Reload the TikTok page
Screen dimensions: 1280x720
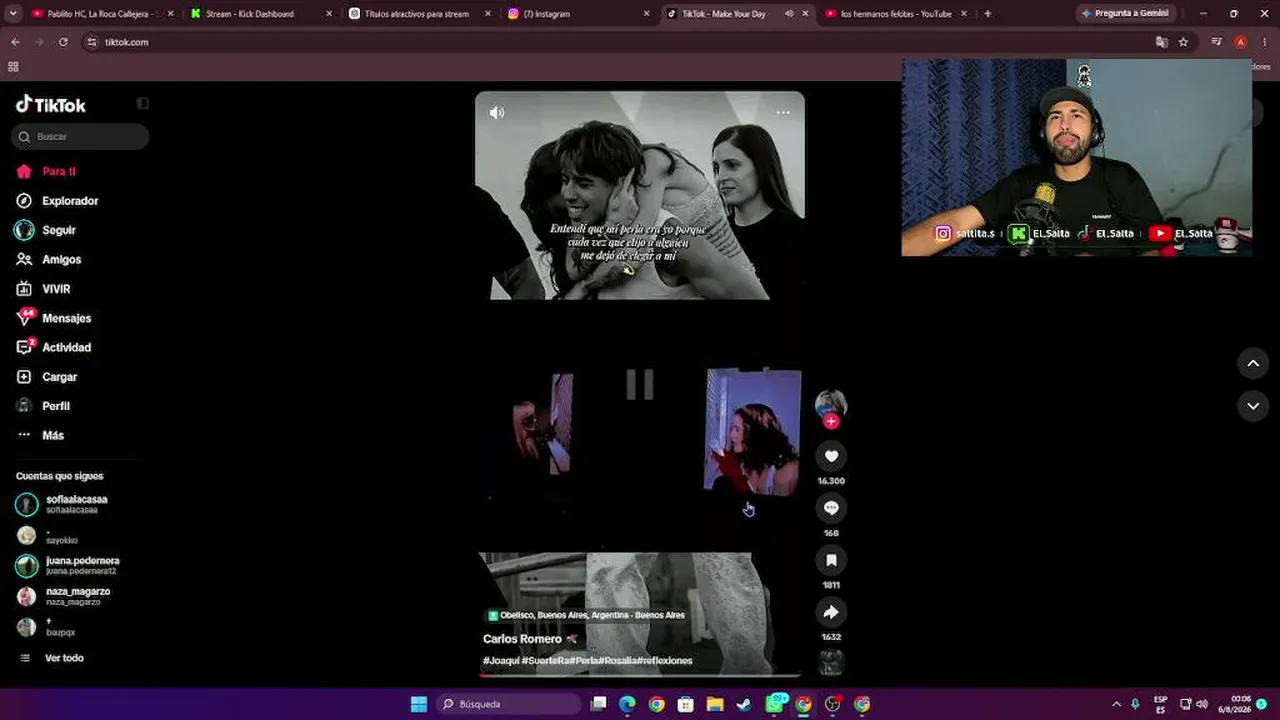pos(63,42)
